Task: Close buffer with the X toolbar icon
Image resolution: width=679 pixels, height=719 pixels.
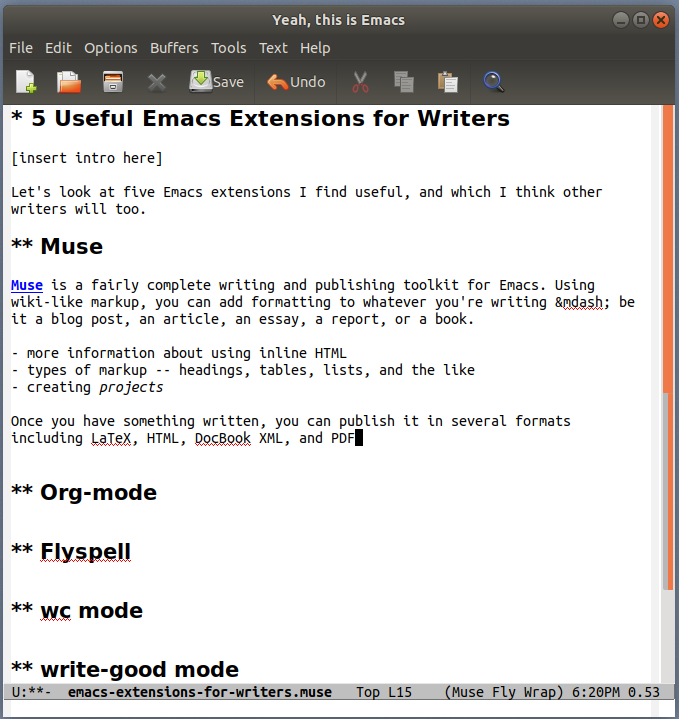Action: pyautogui.click(x=157, y=82)
